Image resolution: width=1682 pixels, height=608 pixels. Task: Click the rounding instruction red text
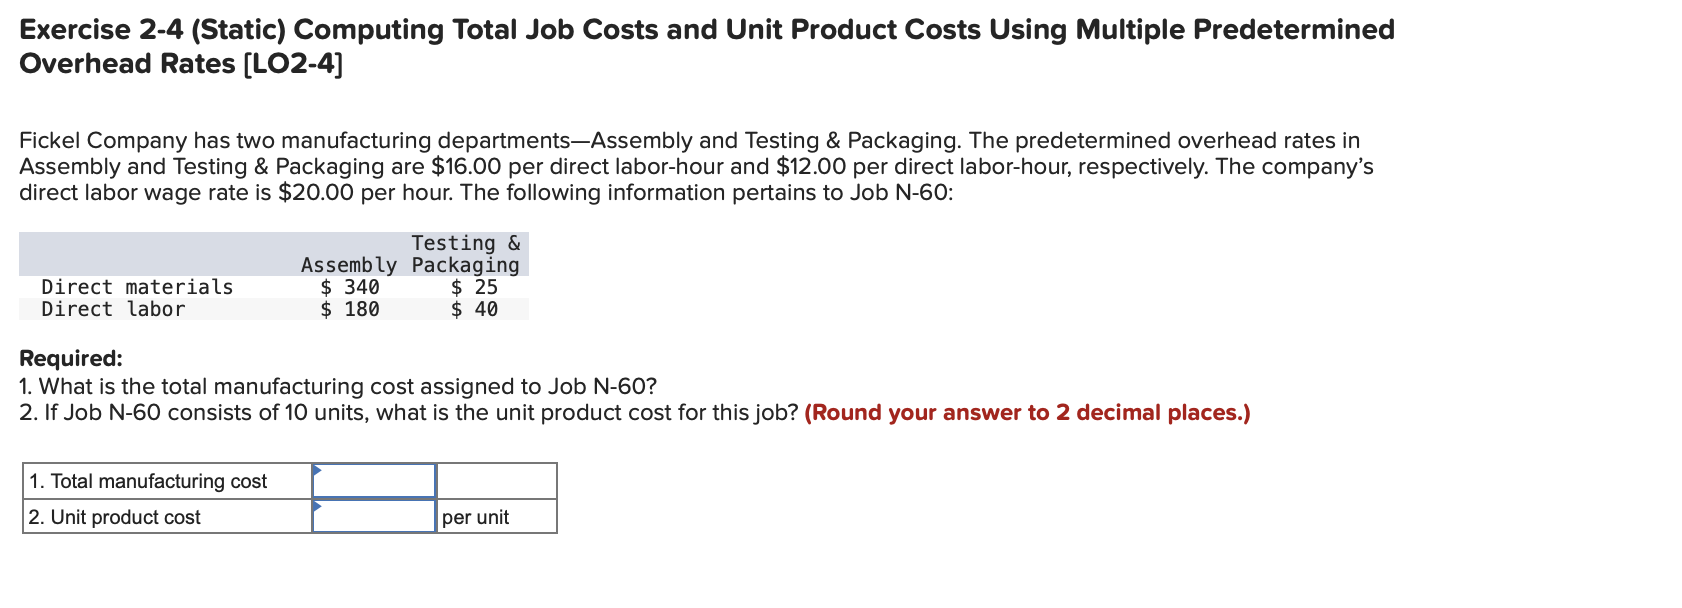coord(1028,412)
